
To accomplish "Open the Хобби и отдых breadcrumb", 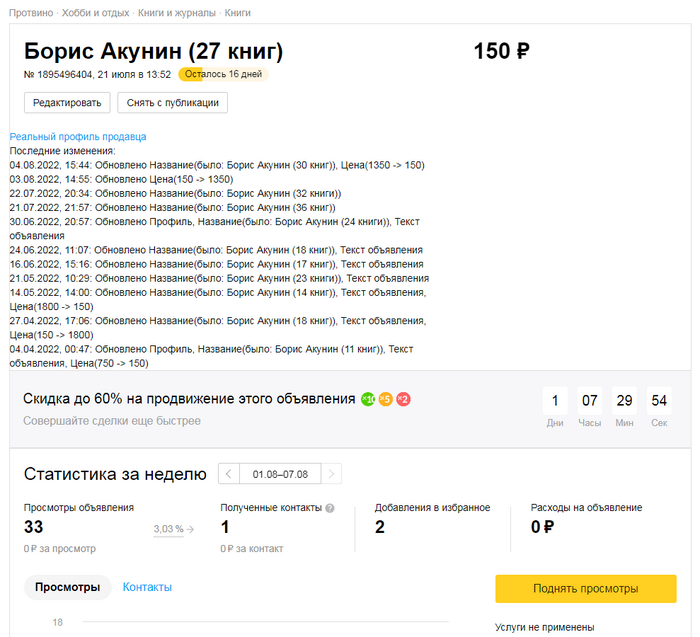I will pyautogui.click(x=95, y=13).
